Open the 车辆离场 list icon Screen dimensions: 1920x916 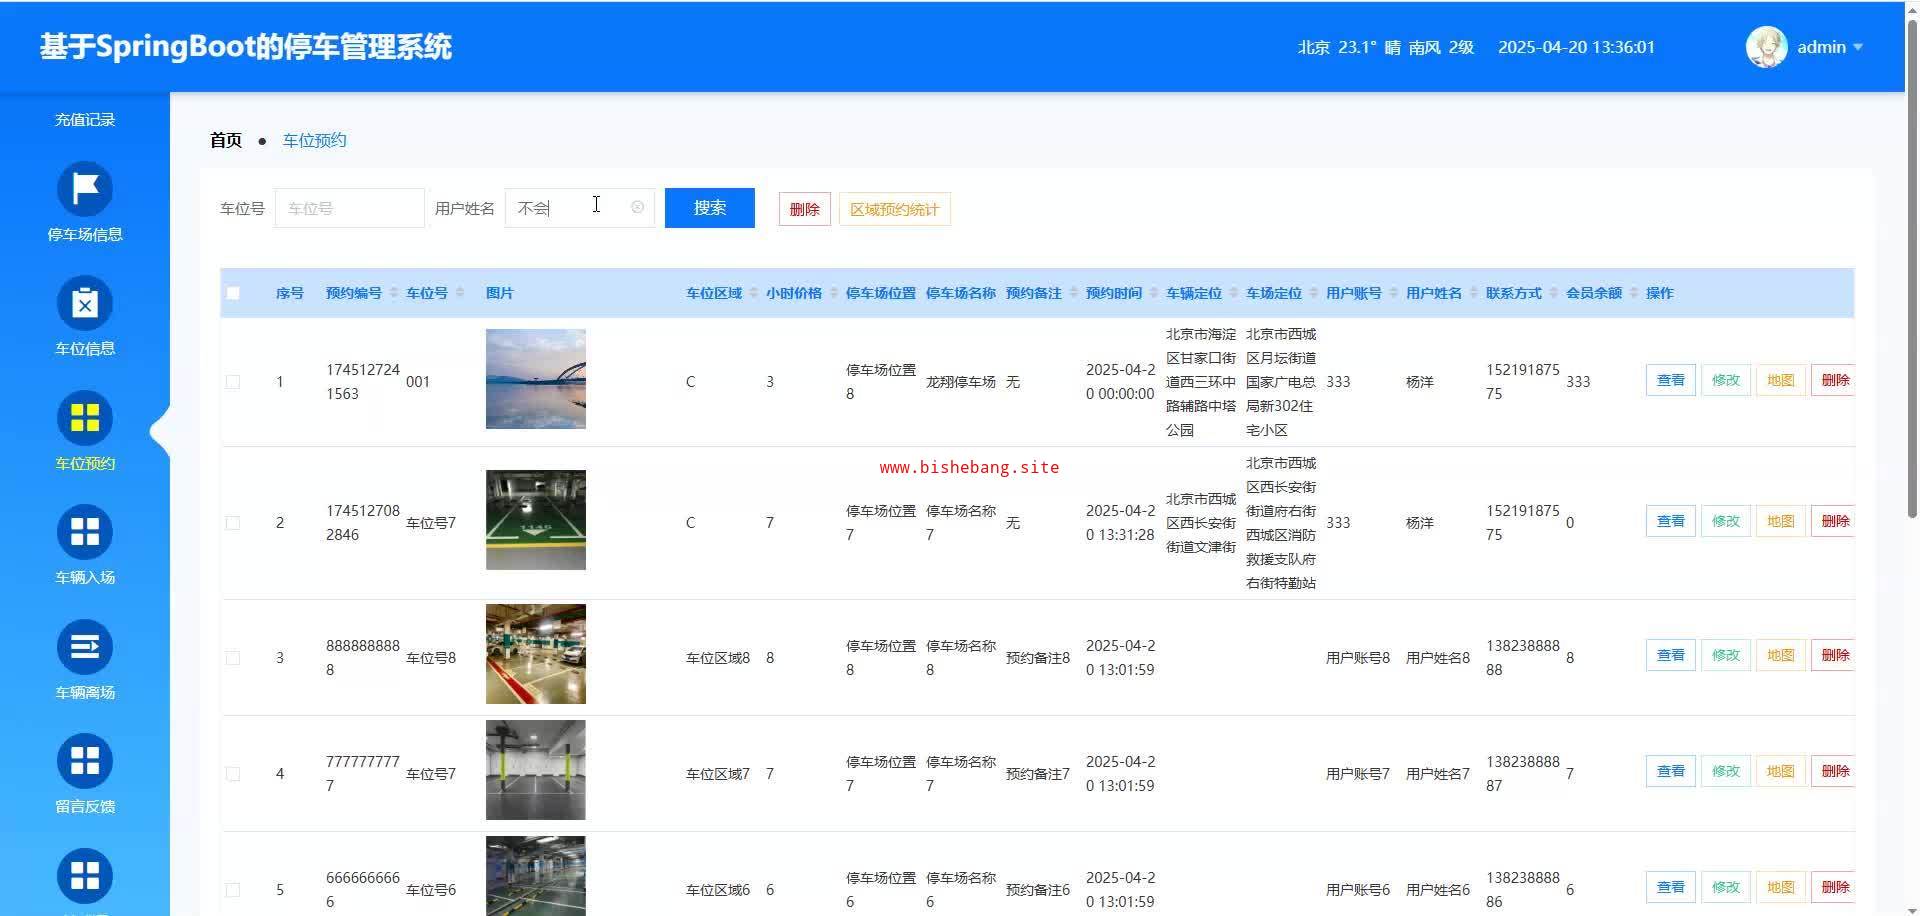click(85, 647)
